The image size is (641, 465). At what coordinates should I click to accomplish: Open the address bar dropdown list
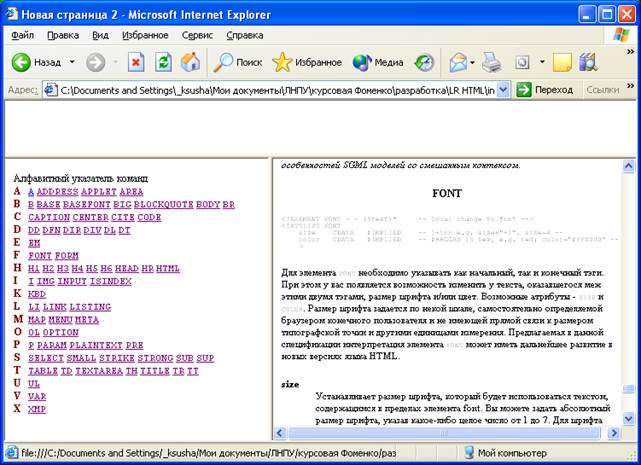point(504,90)
